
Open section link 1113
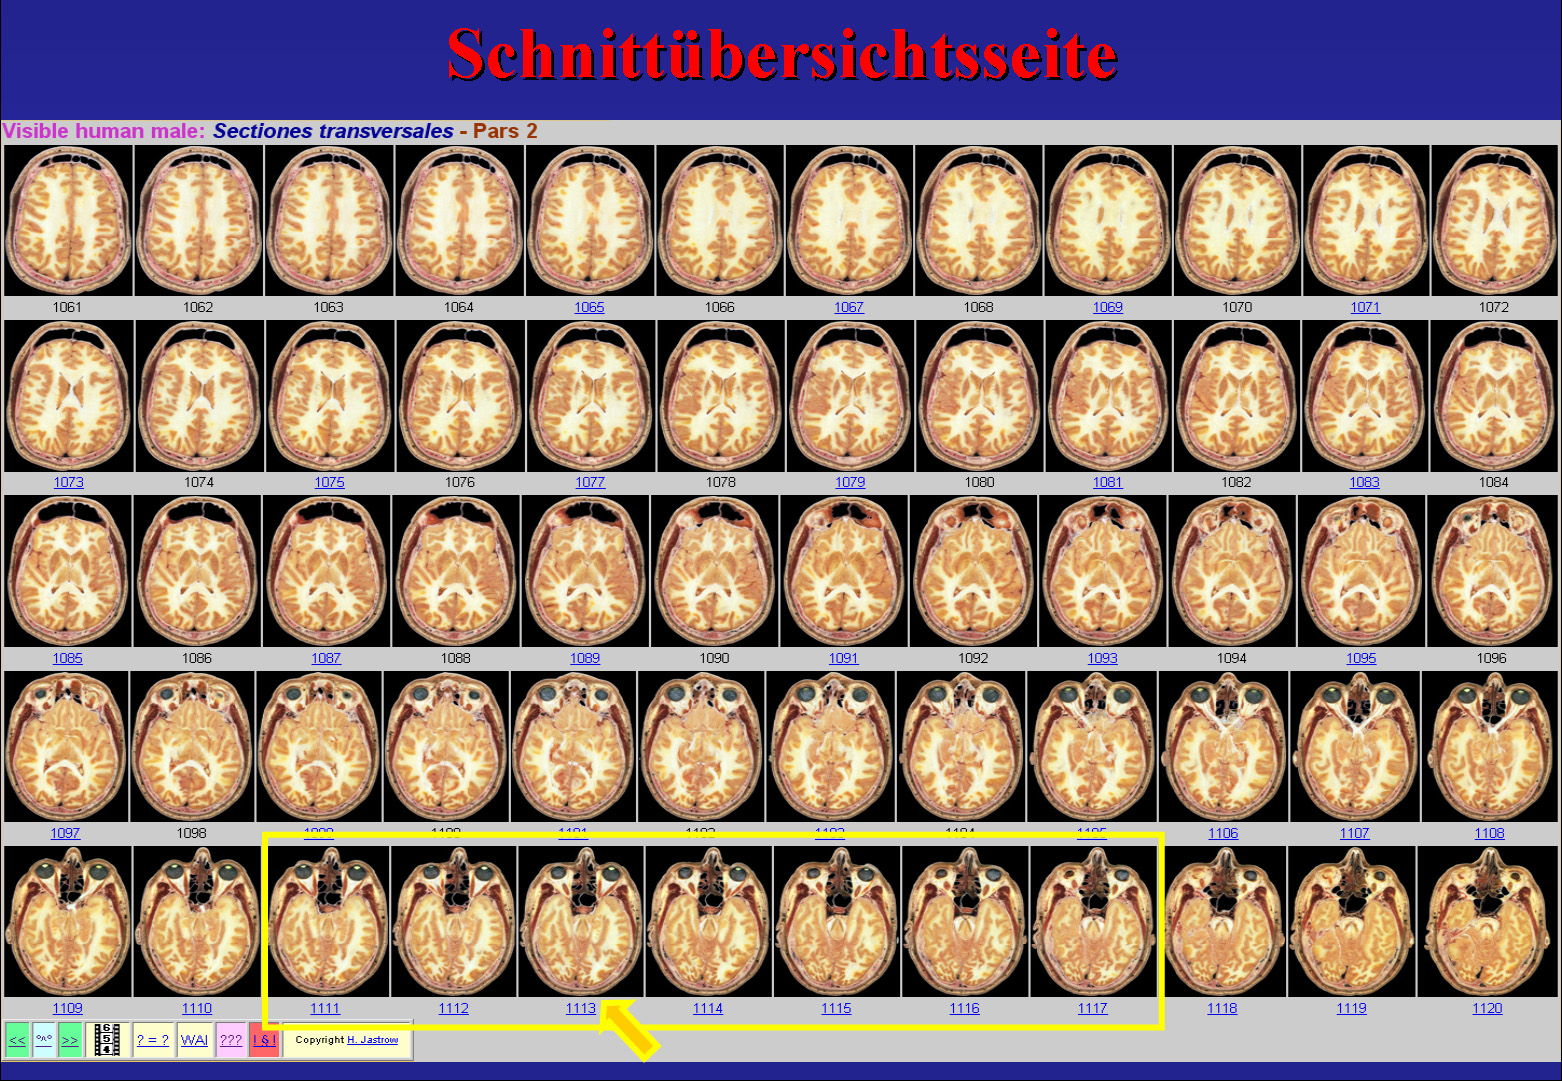580,1008
